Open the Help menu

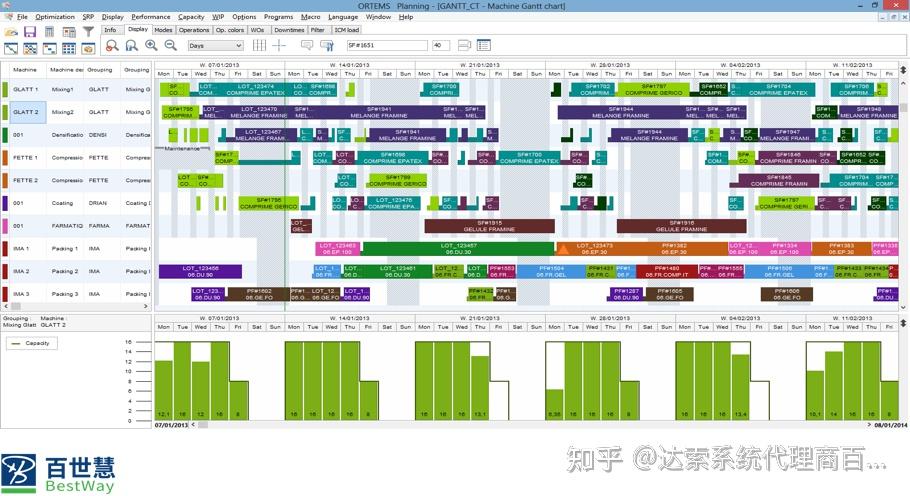coord(406,17)
